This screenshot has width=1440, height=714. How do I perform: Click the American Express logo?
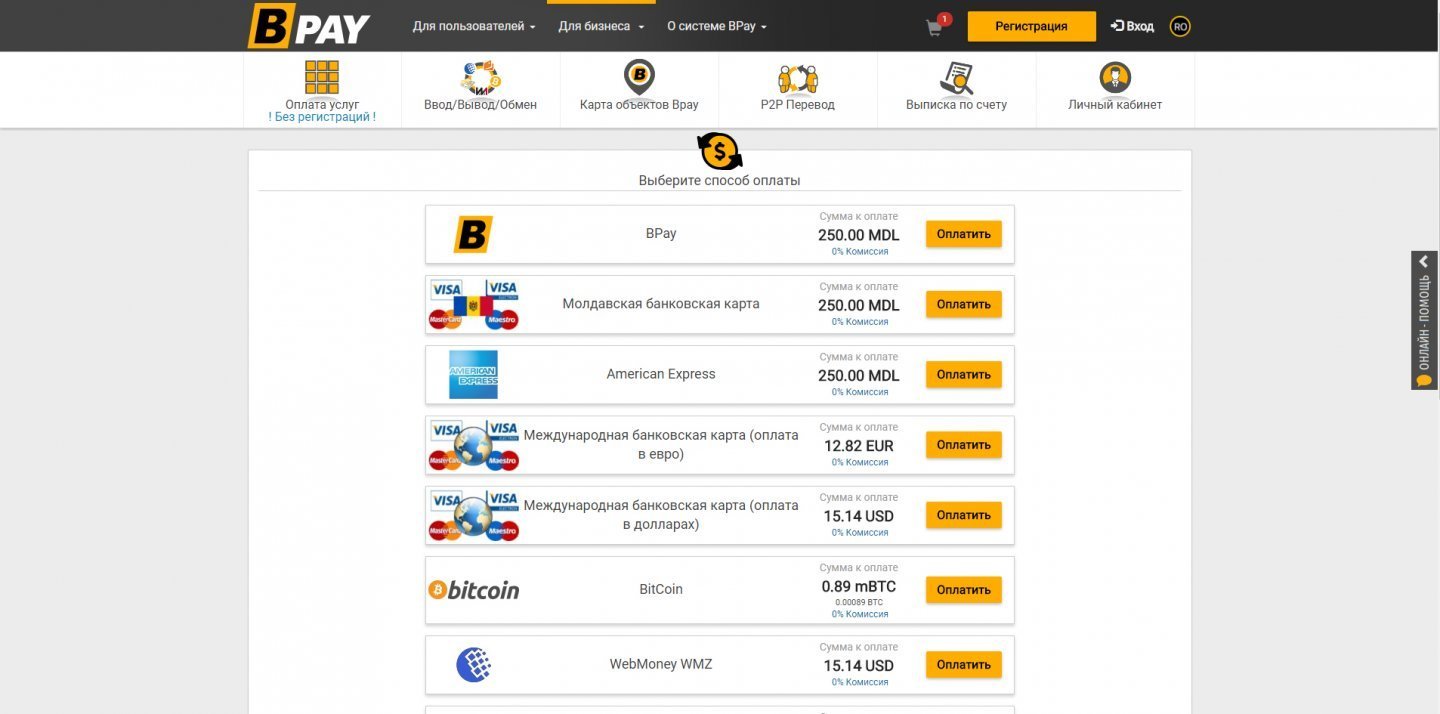tap(473, 375)
